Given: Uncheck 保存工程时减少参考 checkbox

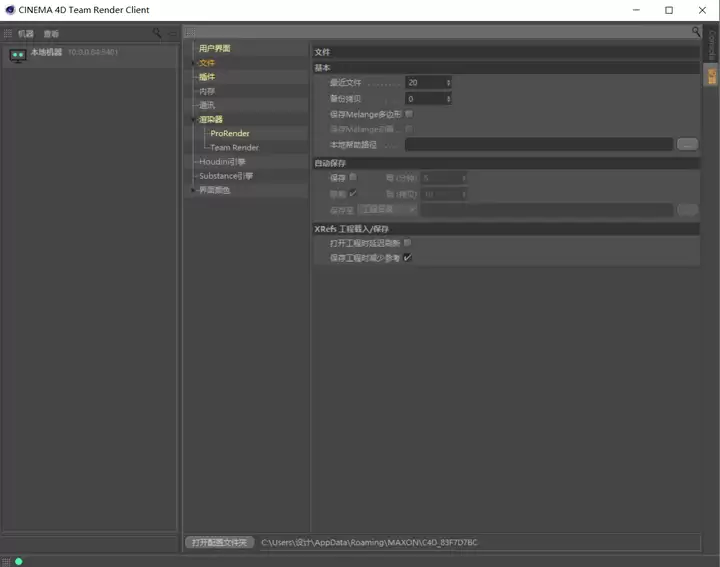Looking at the screenshot, I should click(x=407, y=258).
